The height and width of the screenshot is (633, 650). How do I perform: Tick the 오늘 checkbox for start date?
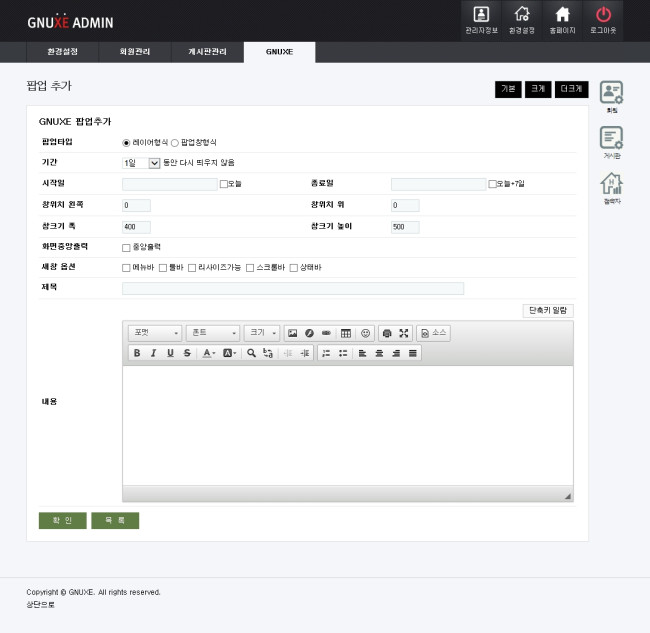(x=223, y=184)
